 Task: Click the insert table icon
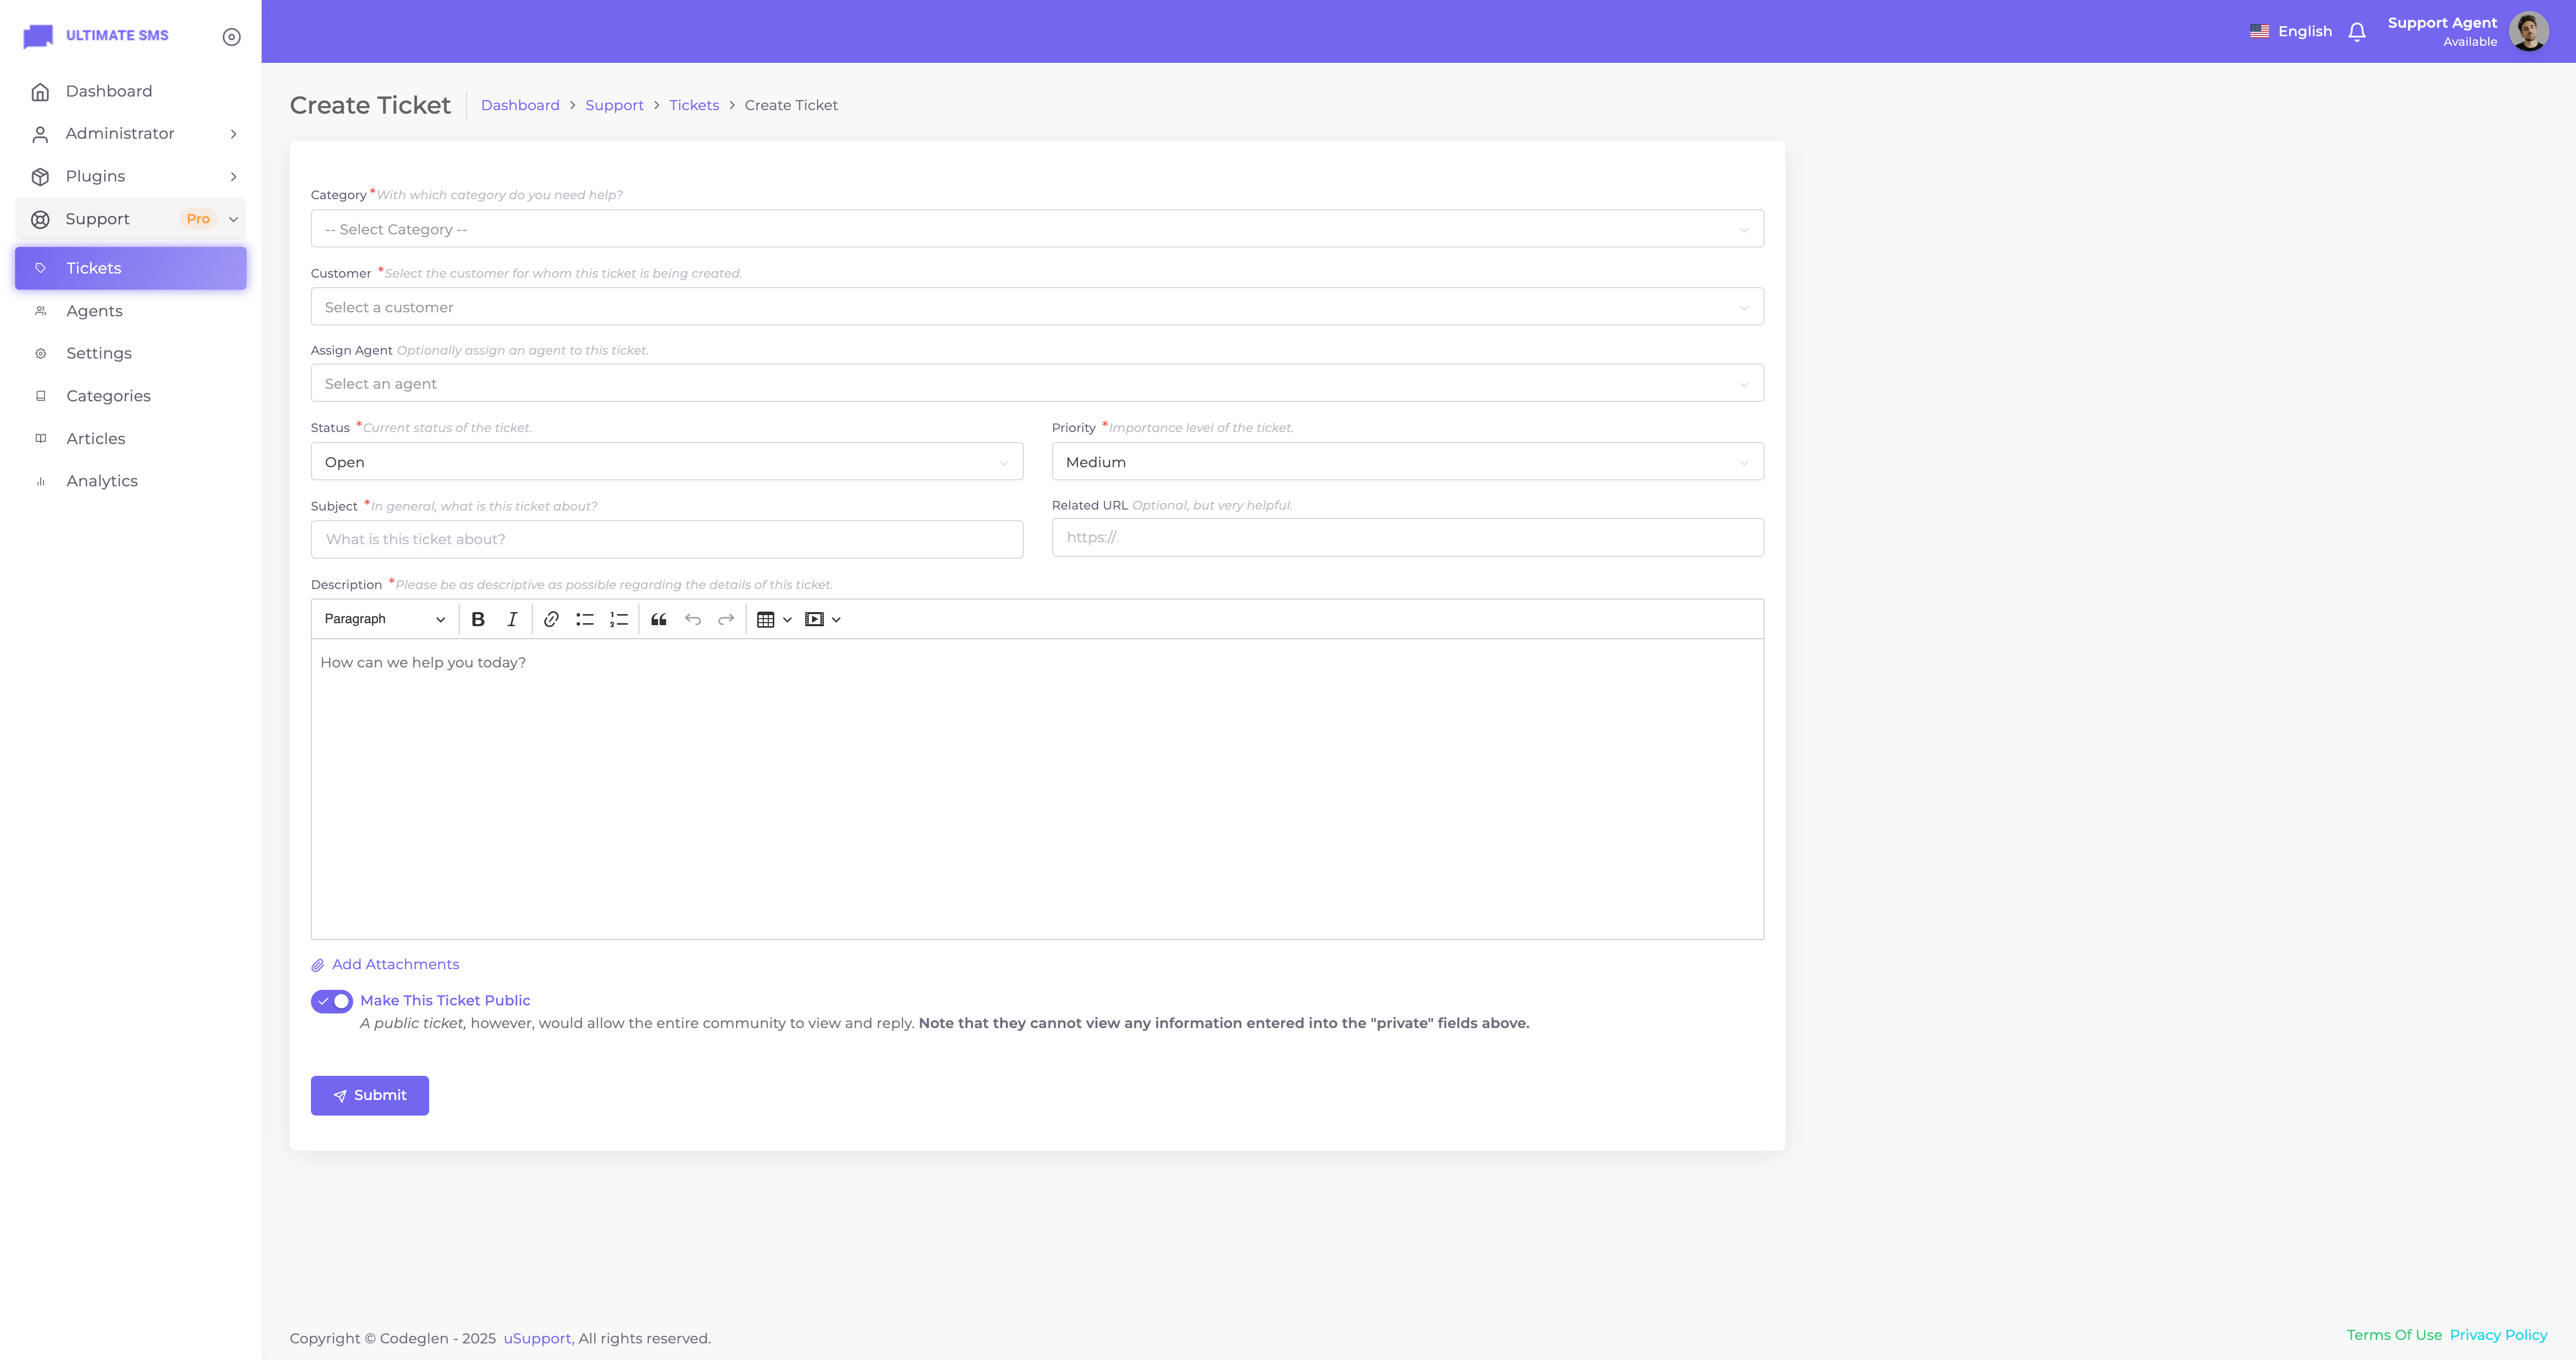766,619
